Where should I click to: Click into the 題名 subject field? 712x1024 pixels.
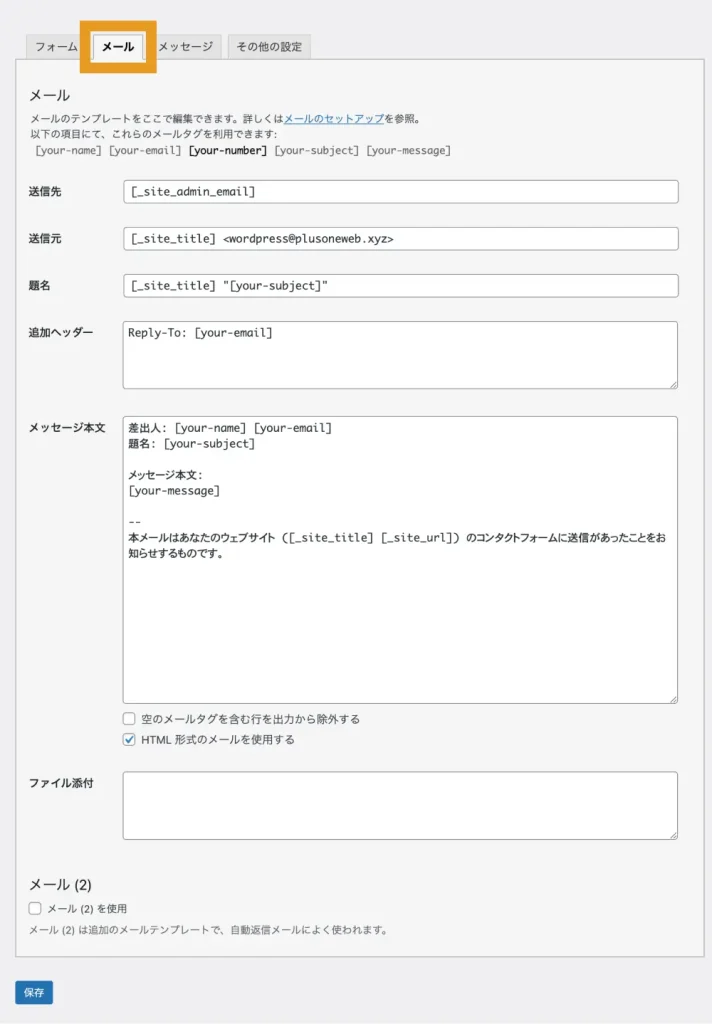click(x=400, y=286)
